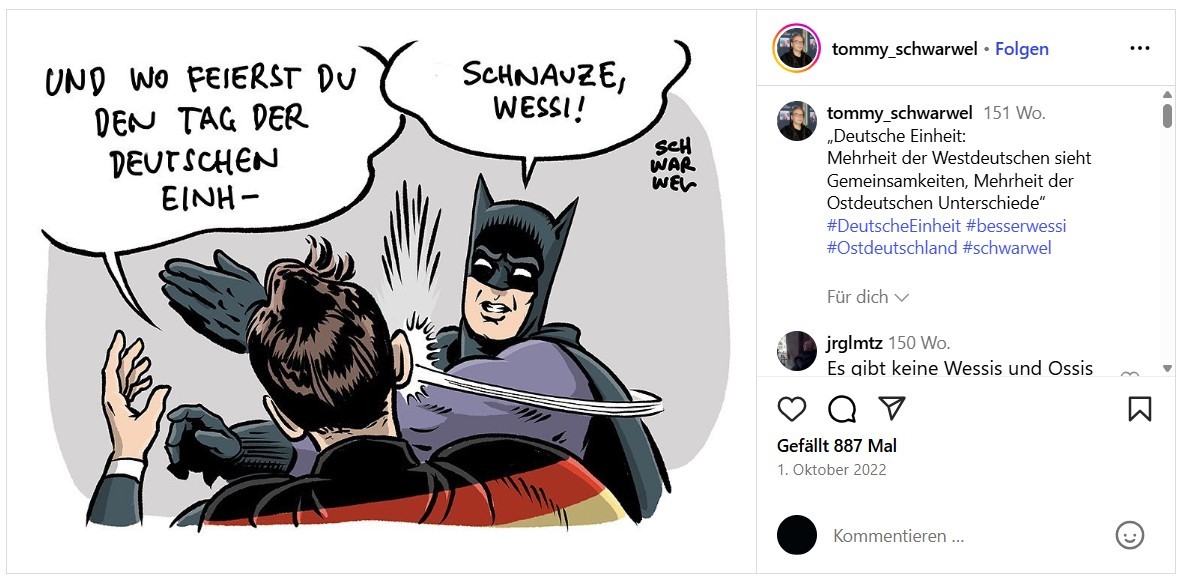Open jrglmtz commenter avatar

[797, 351]
